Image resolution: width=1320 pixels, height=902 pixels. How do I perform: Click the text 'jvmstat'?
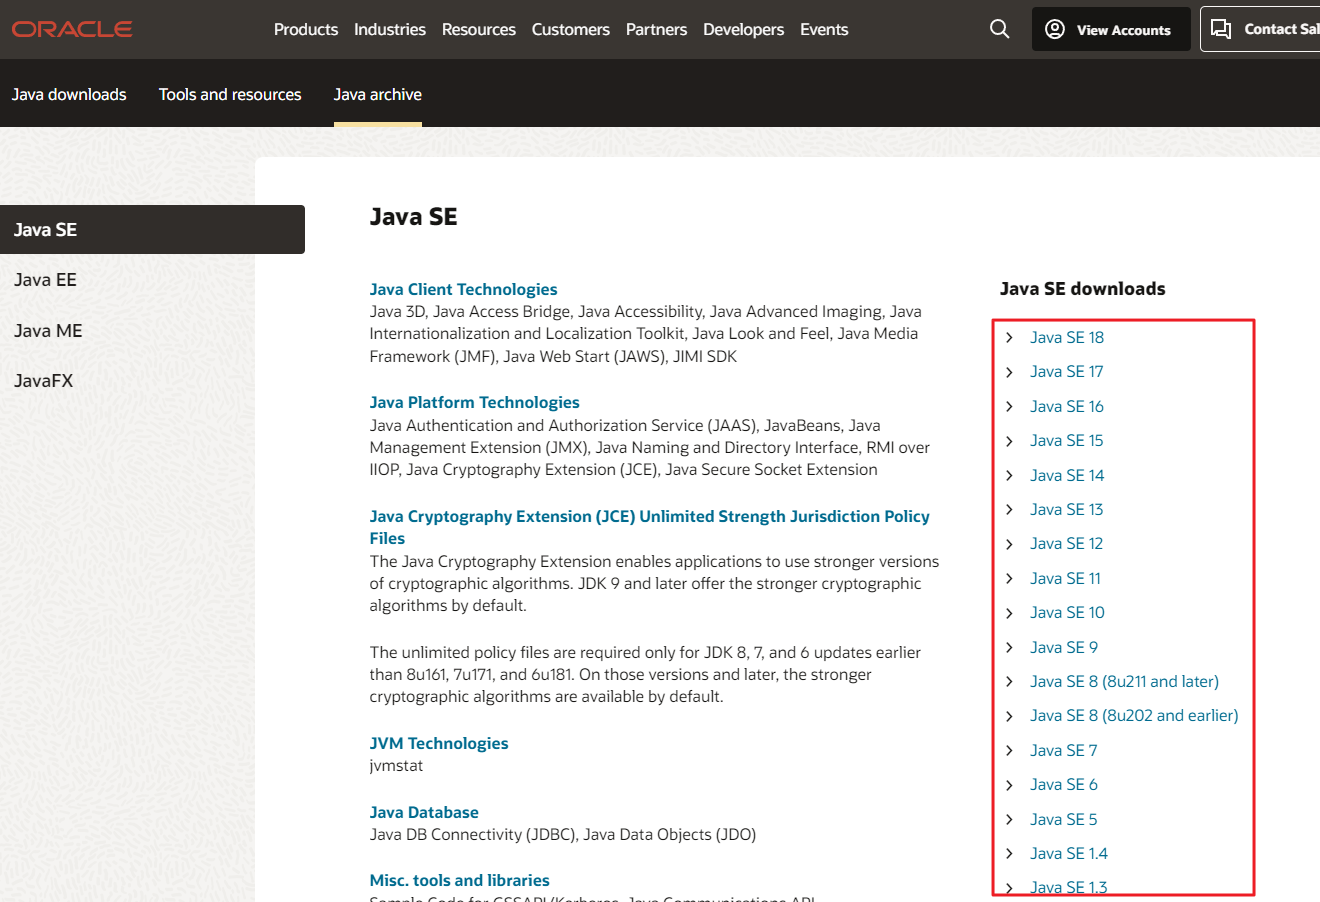pyautogui.click(x=396, y=766)
